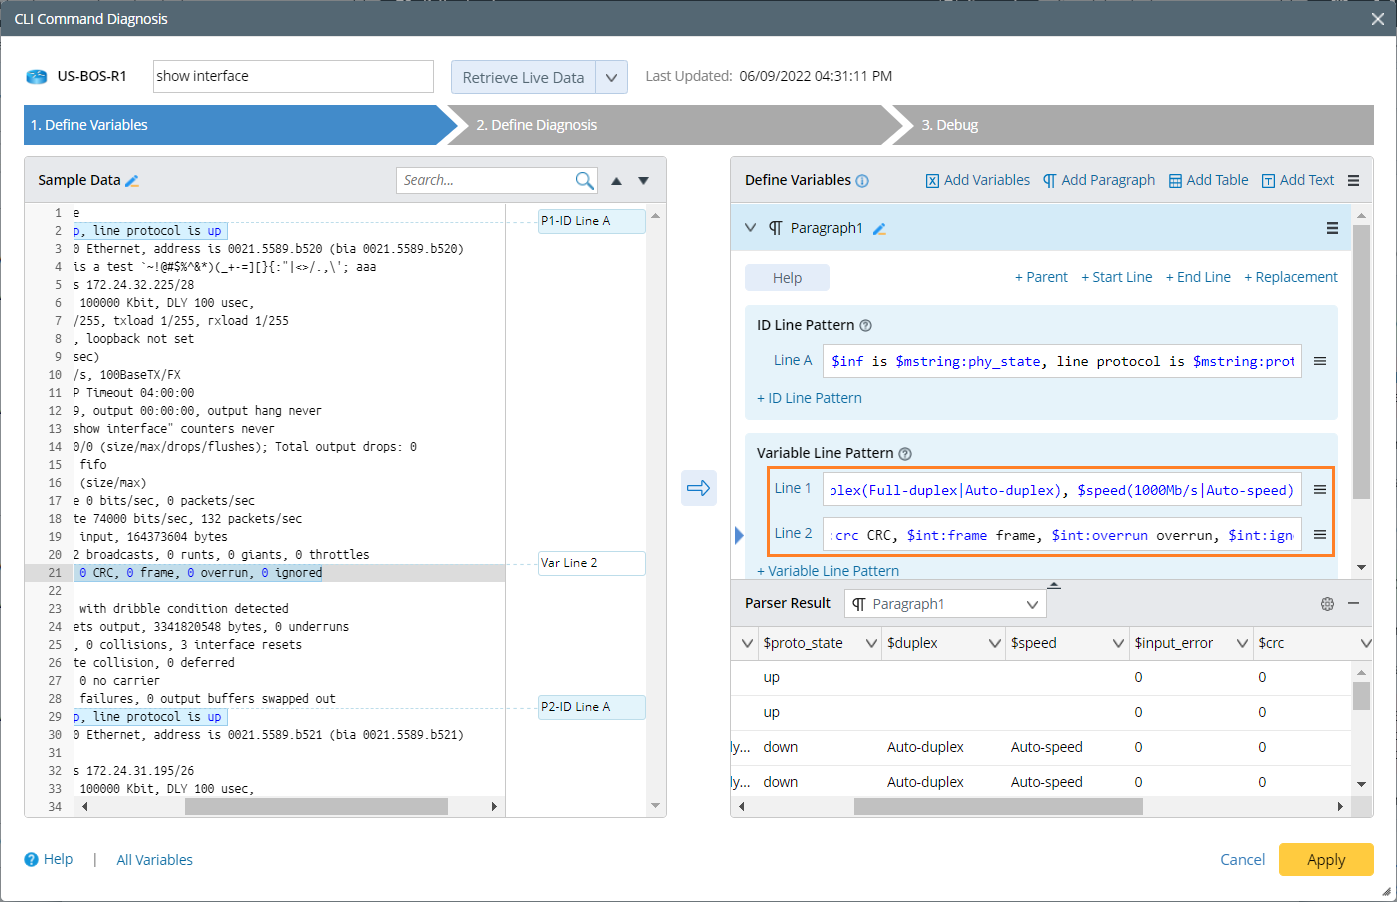Edit the ID Line A pattern field

point(1062,361)
